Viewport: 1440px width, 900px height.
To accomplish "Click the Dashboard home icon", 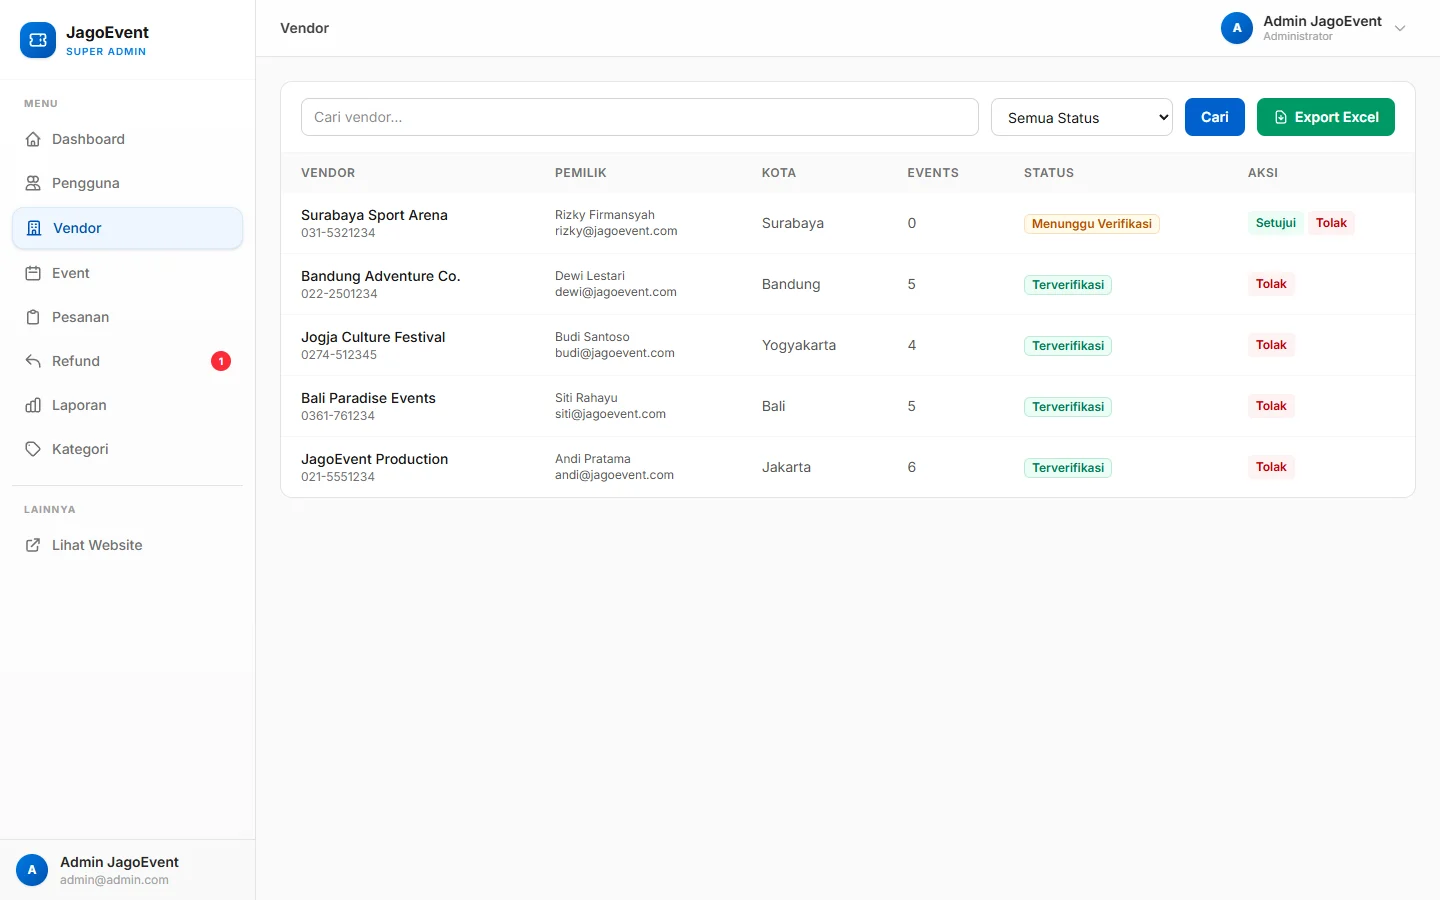I will click(33, 139).
